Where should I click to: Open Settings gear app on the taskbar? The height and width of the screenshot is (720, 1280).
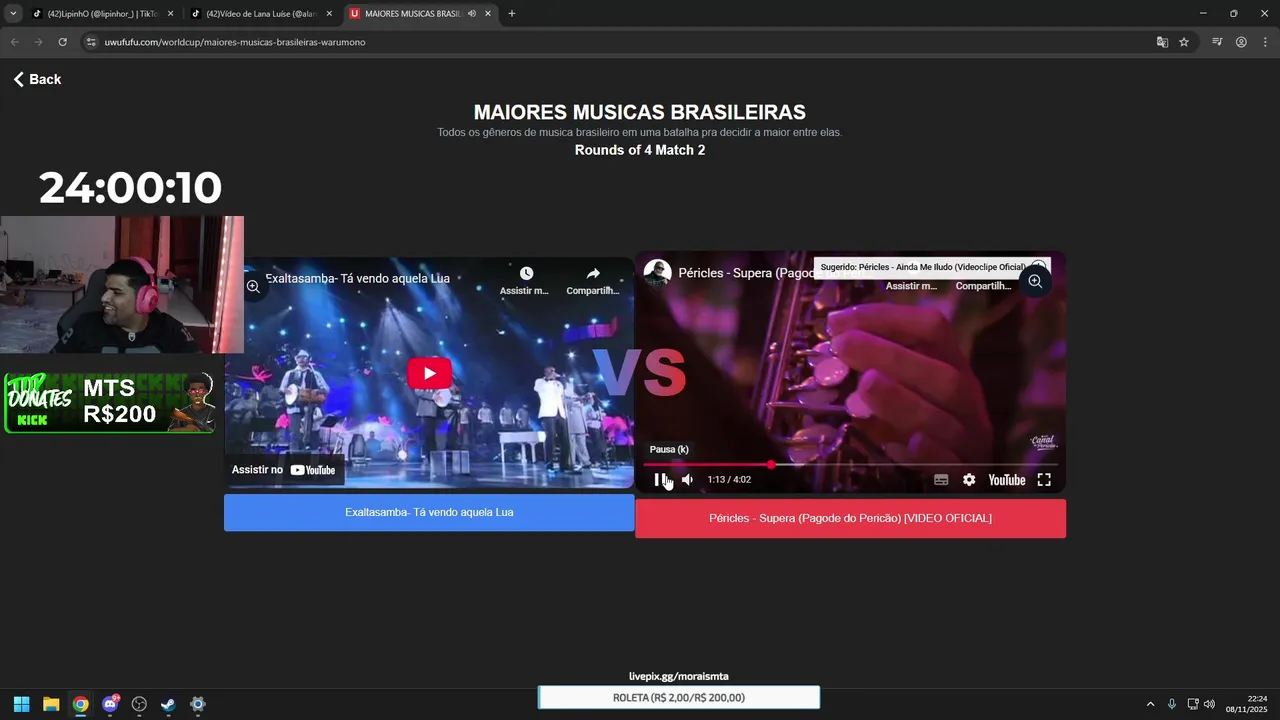[198, 704]
